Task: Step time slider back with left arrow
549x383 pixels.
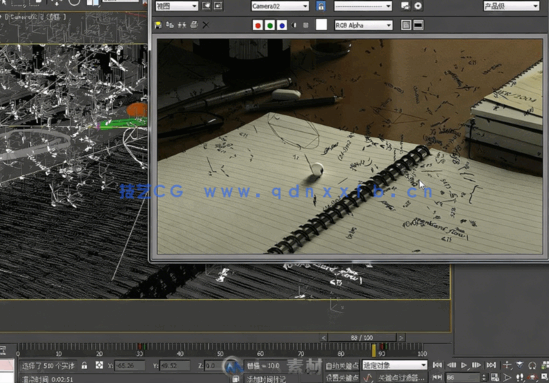Action: (x=324, y=337)
